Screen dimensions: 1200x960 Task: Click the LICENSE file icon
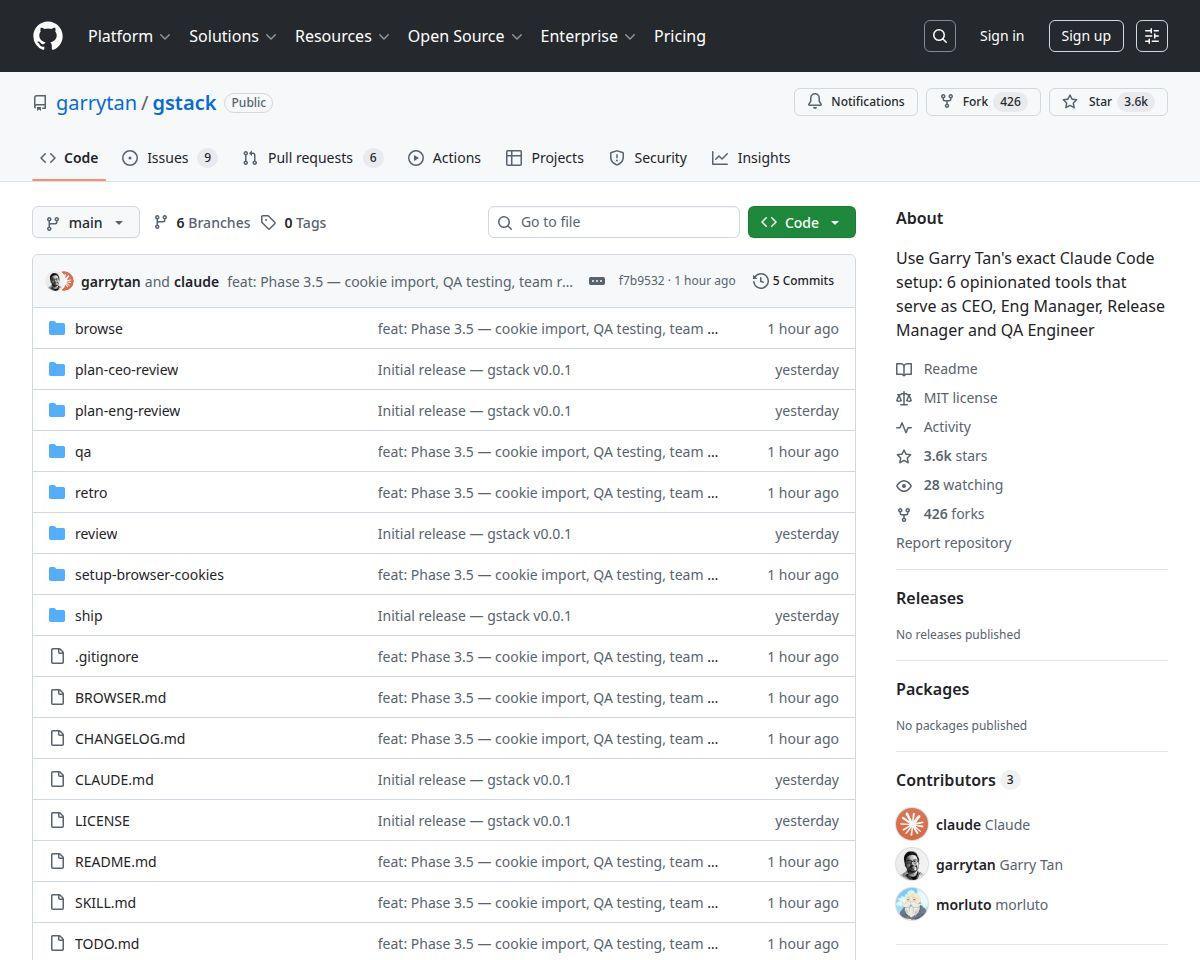click(x=57, y=820)
